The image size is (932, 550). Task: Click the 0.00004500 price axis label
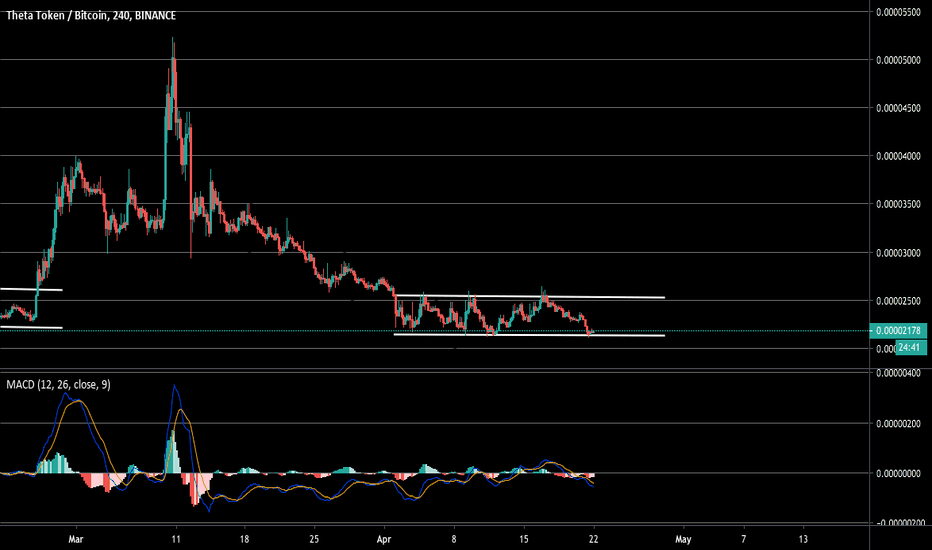click(898, 108)
